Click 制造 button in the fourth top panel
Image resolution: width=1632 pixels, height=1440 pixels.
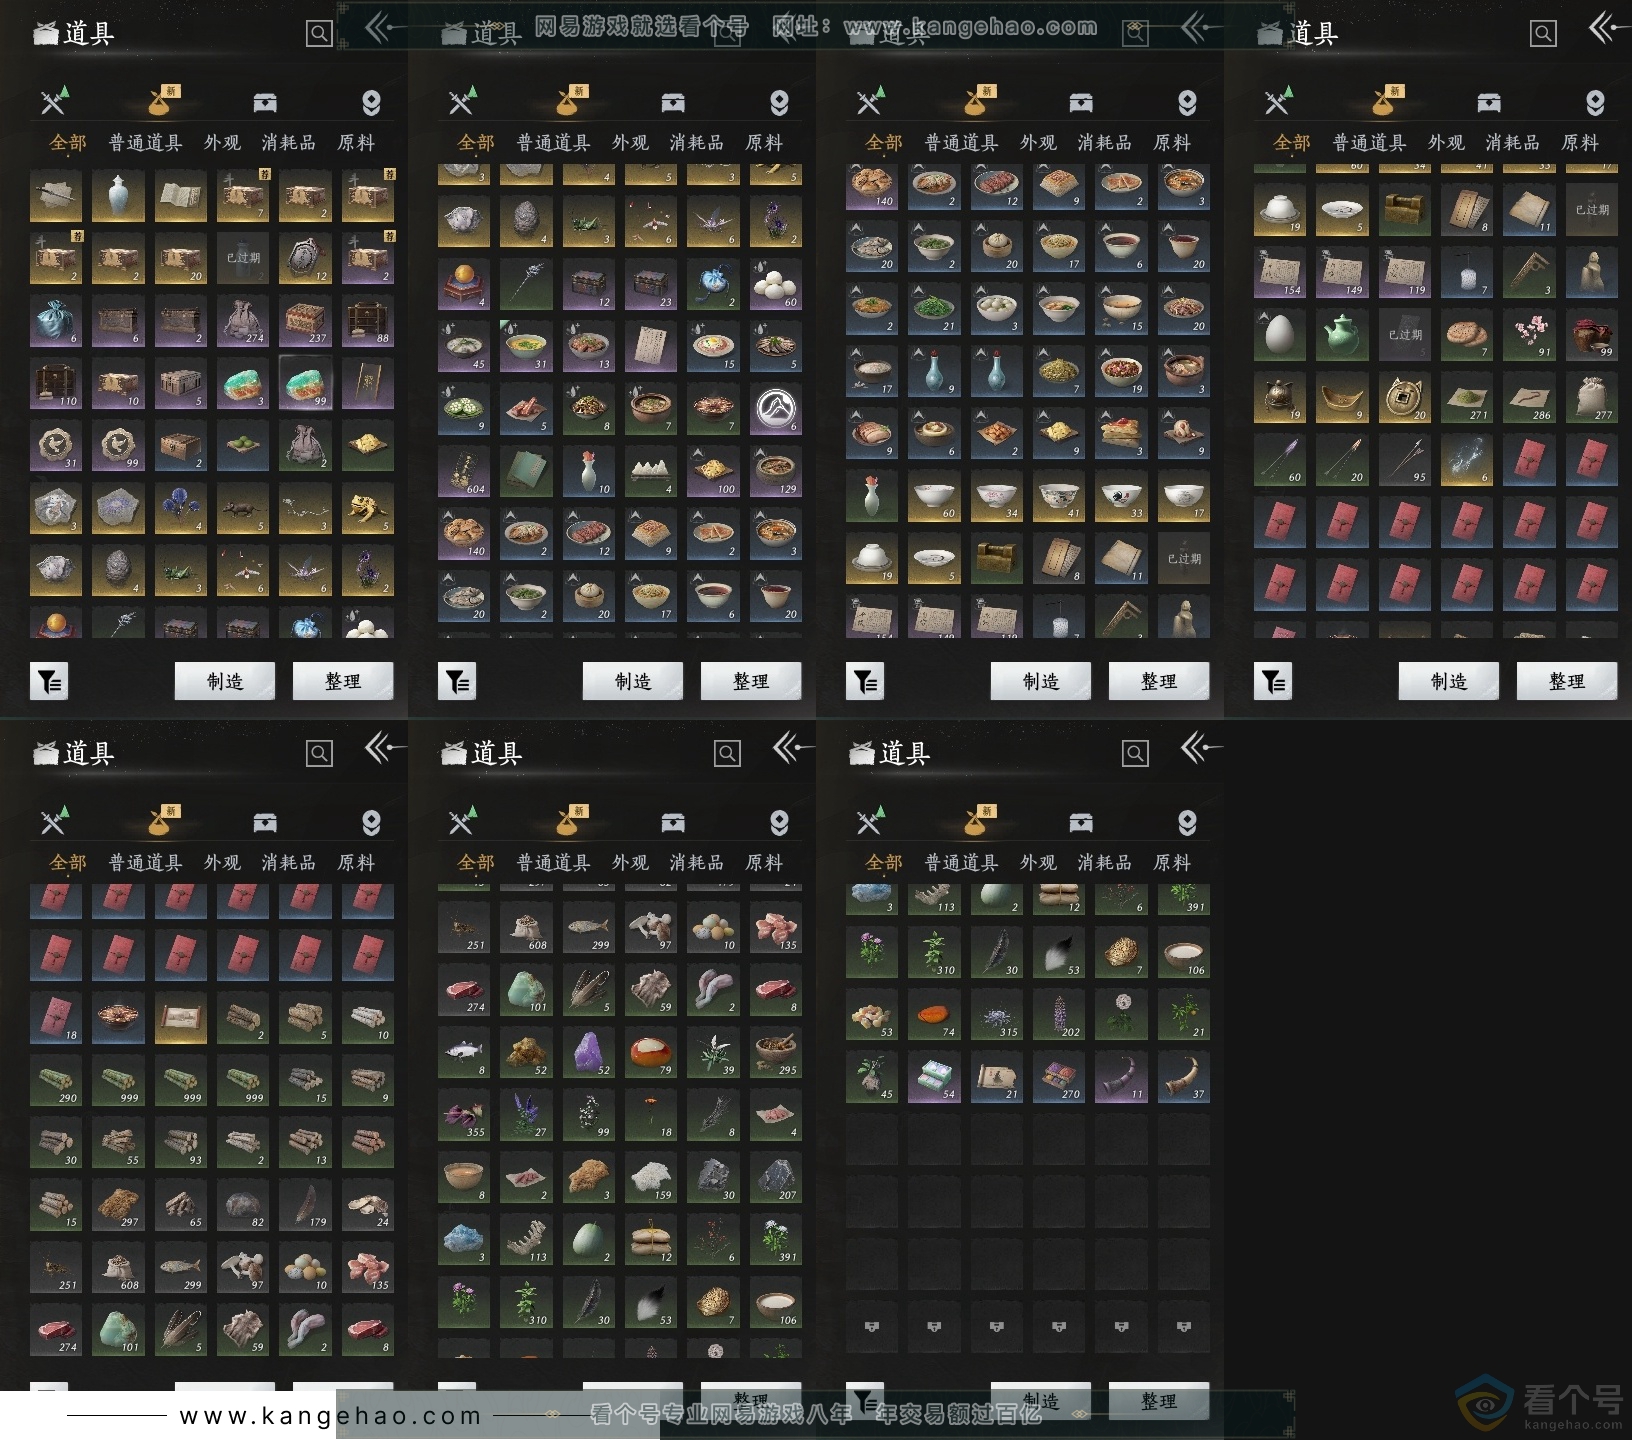[1449, 681]
